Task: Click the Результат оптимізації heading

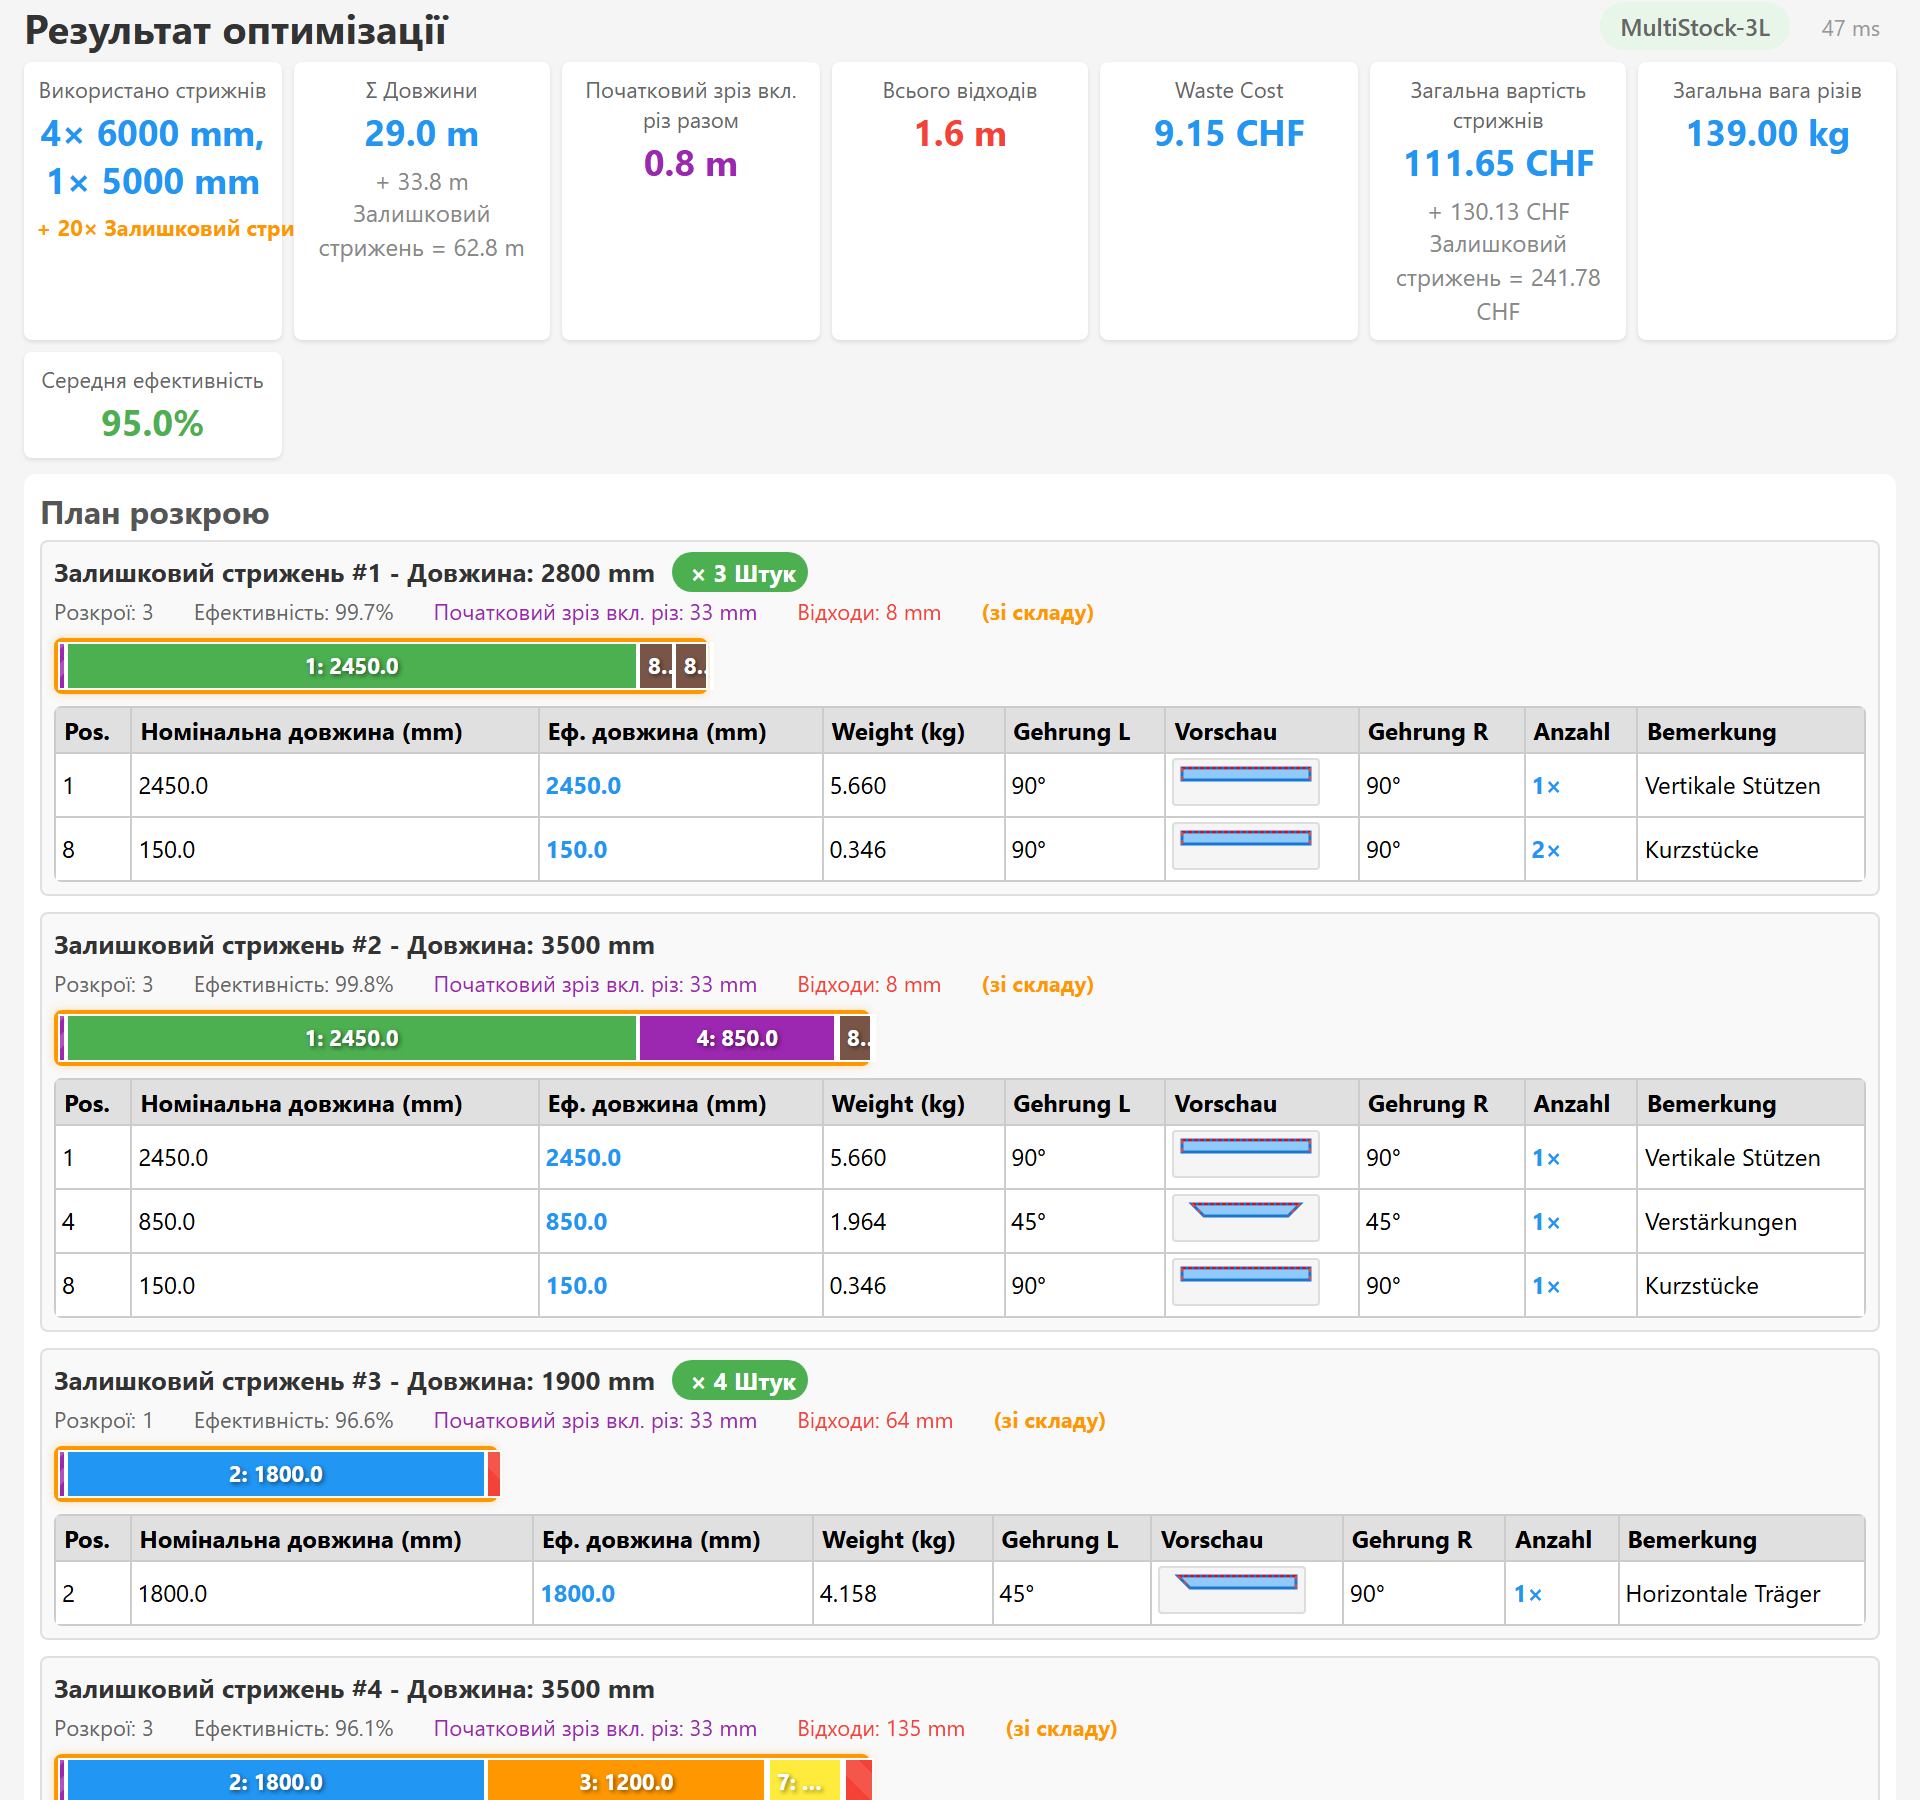Action: click(236, 31)
